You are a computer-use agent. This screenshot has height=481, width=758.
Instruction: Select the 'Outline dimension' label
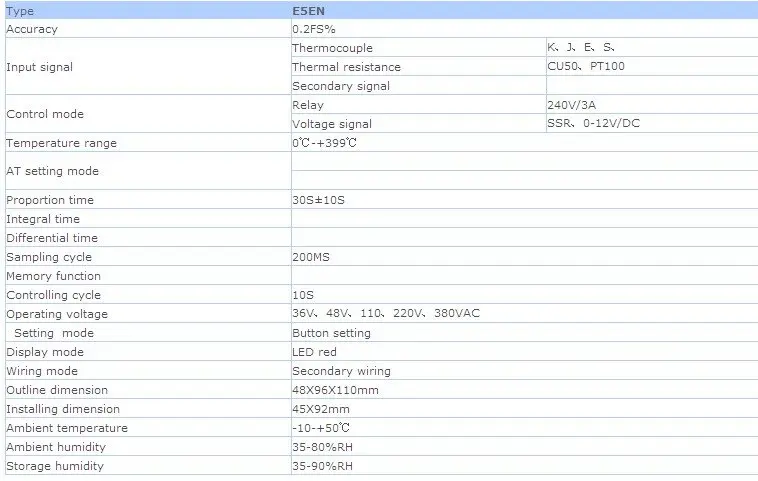pyautogui.click(x=57, y=390)
